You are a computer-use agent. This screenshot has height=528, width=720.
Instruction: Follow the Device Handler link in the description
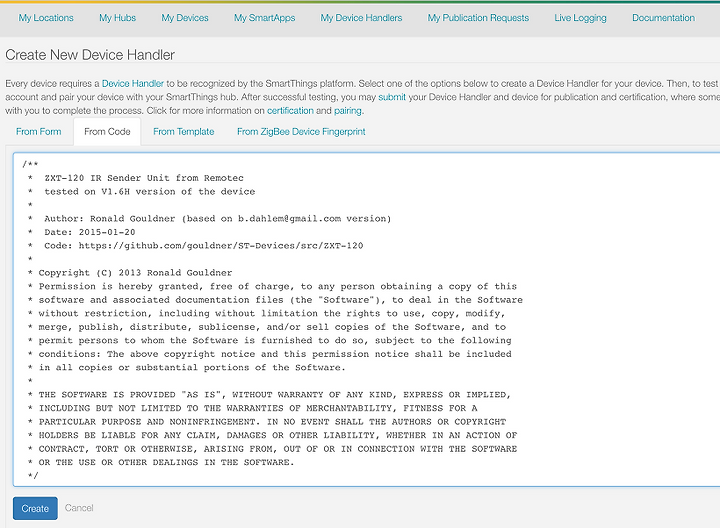coord(133,84)
